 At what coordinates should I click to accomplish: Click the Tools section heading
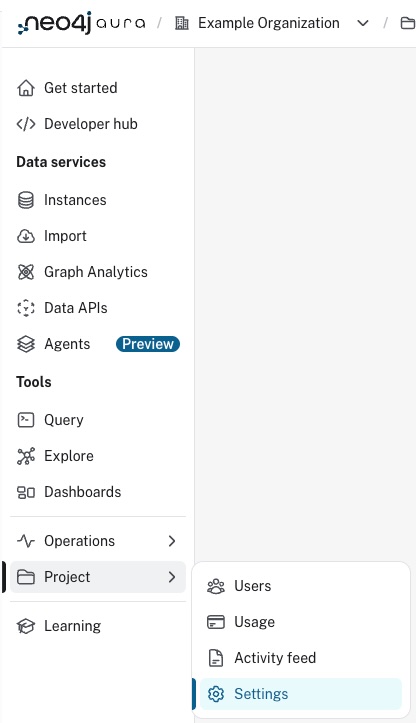(x=34, y=382)
